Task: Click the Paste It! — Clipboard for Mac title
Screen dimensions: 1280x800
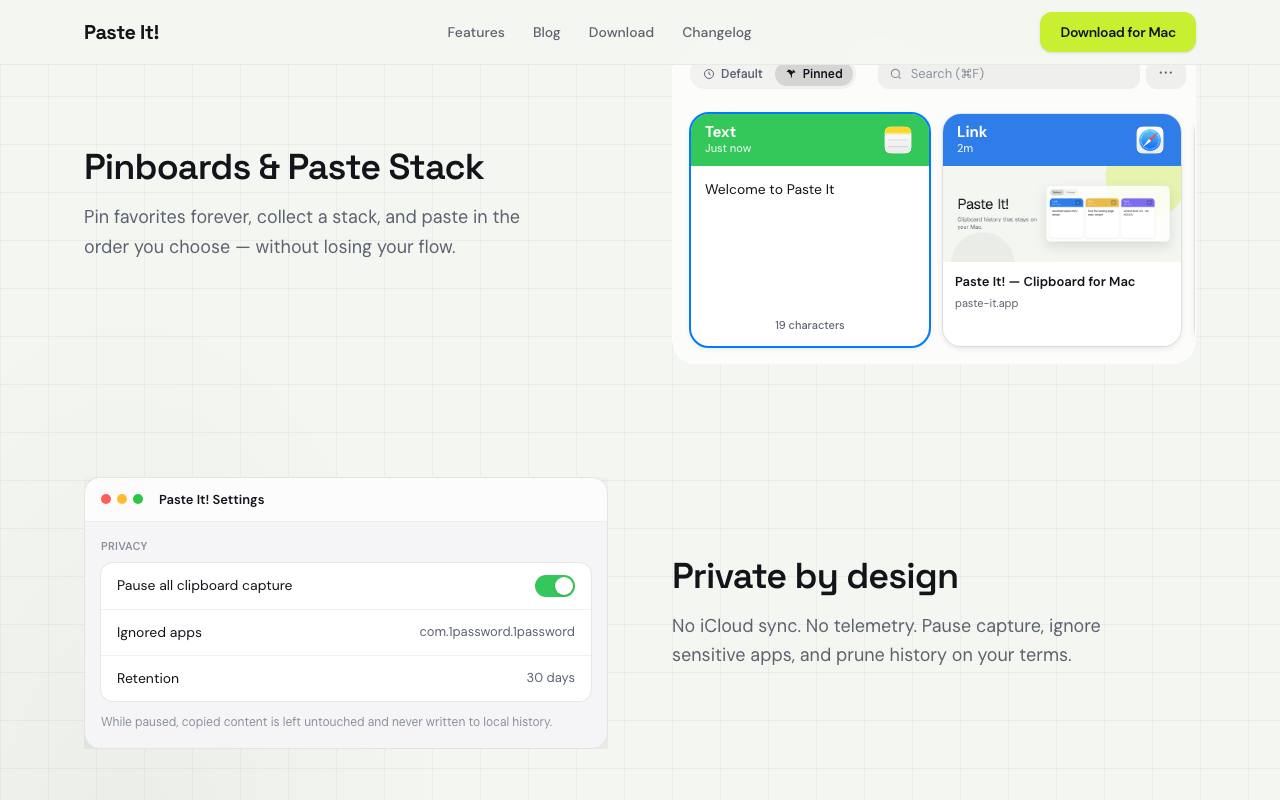Action: [x=1045, y=281]
